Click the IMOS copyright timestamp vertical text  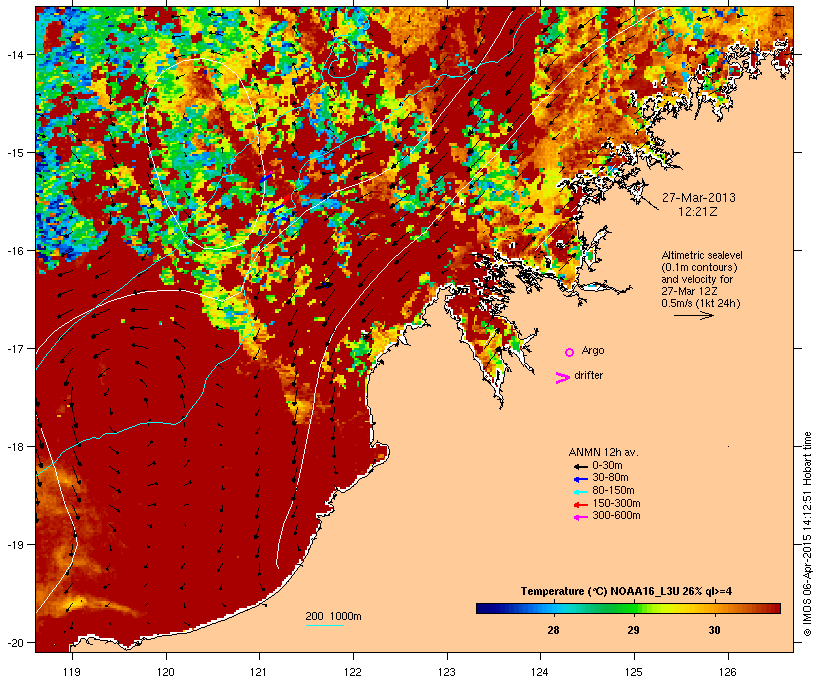pyautogui.click(x=807, y=534)
